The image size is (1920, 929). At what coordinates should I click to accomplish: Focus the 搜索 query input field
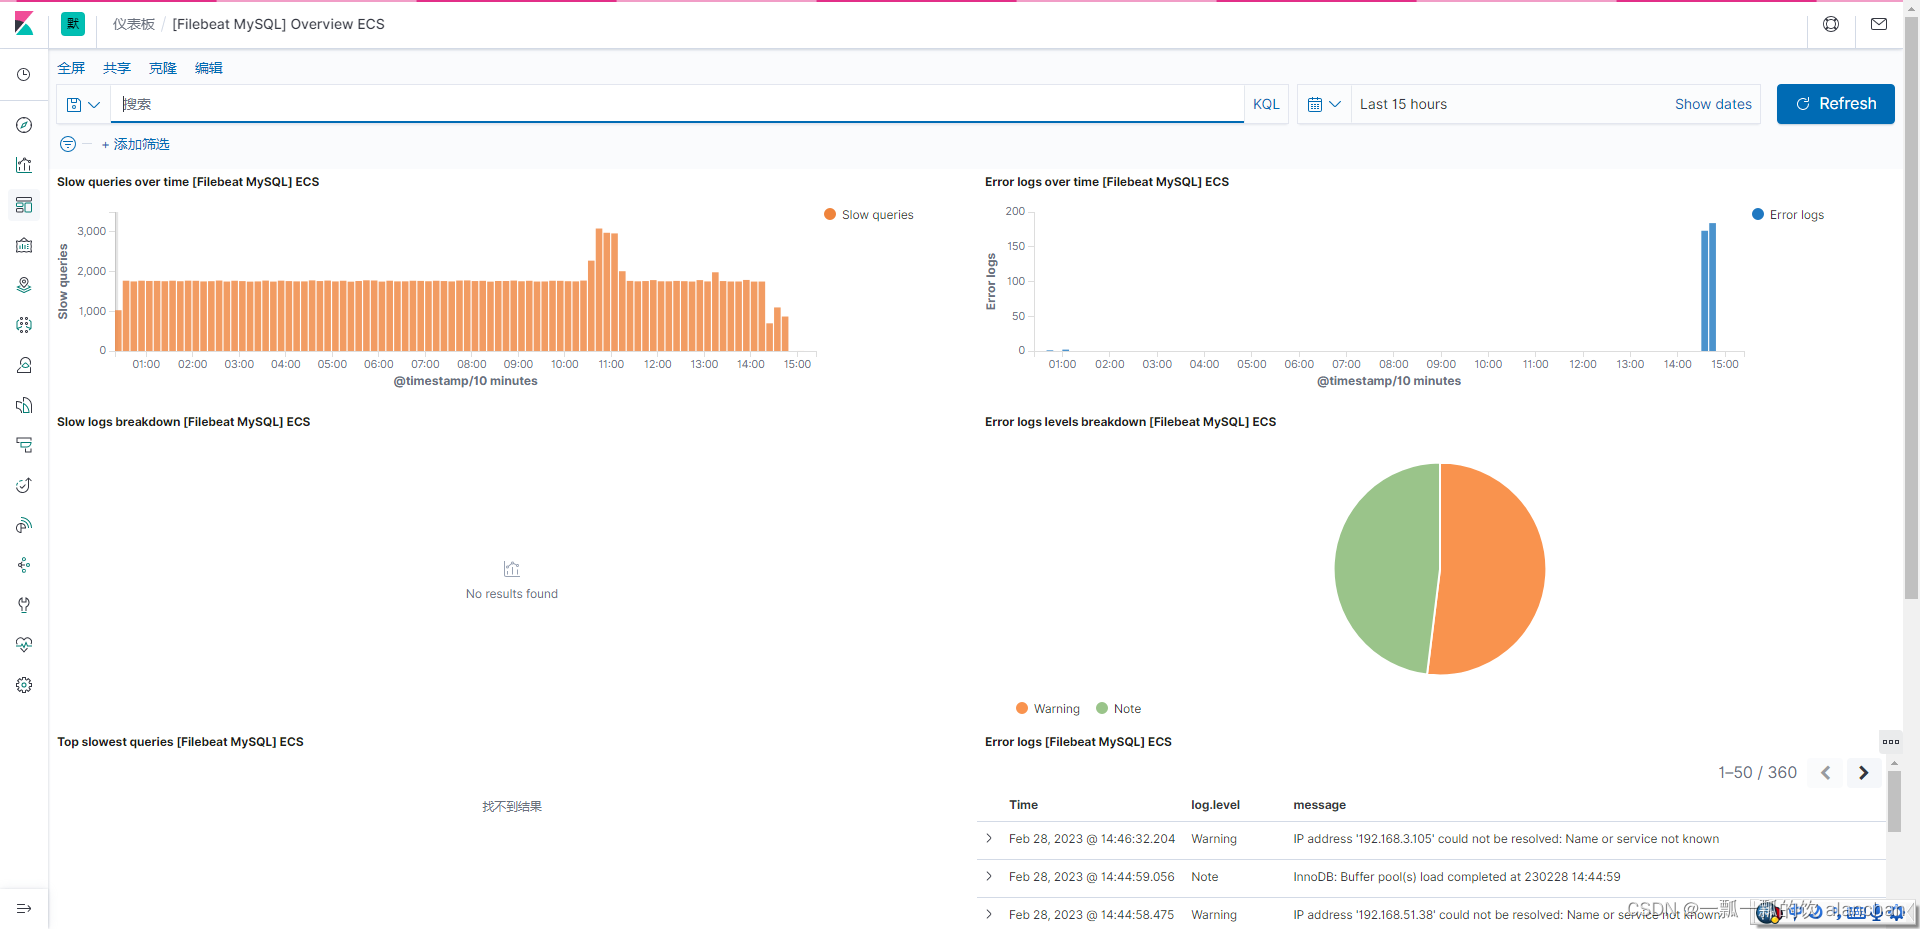677,104
